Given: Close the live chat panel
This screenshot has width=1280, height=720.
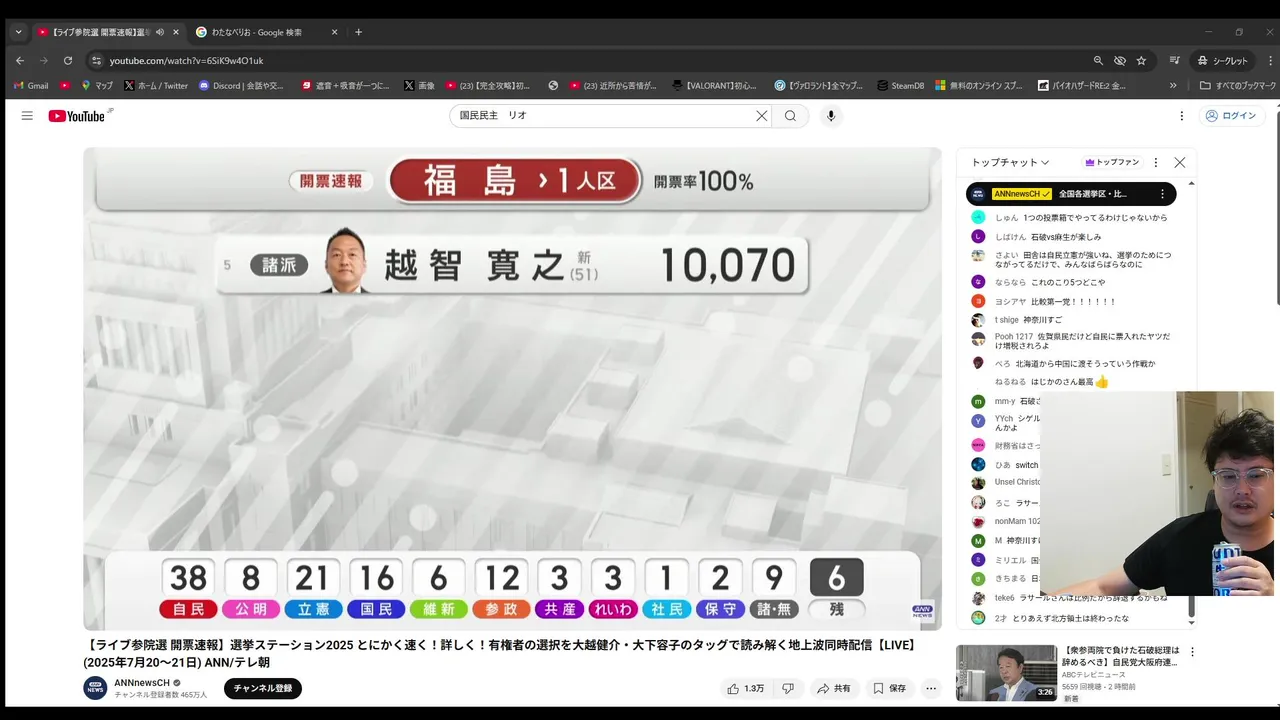Looking at the screenshot, I should point(1180,162).
